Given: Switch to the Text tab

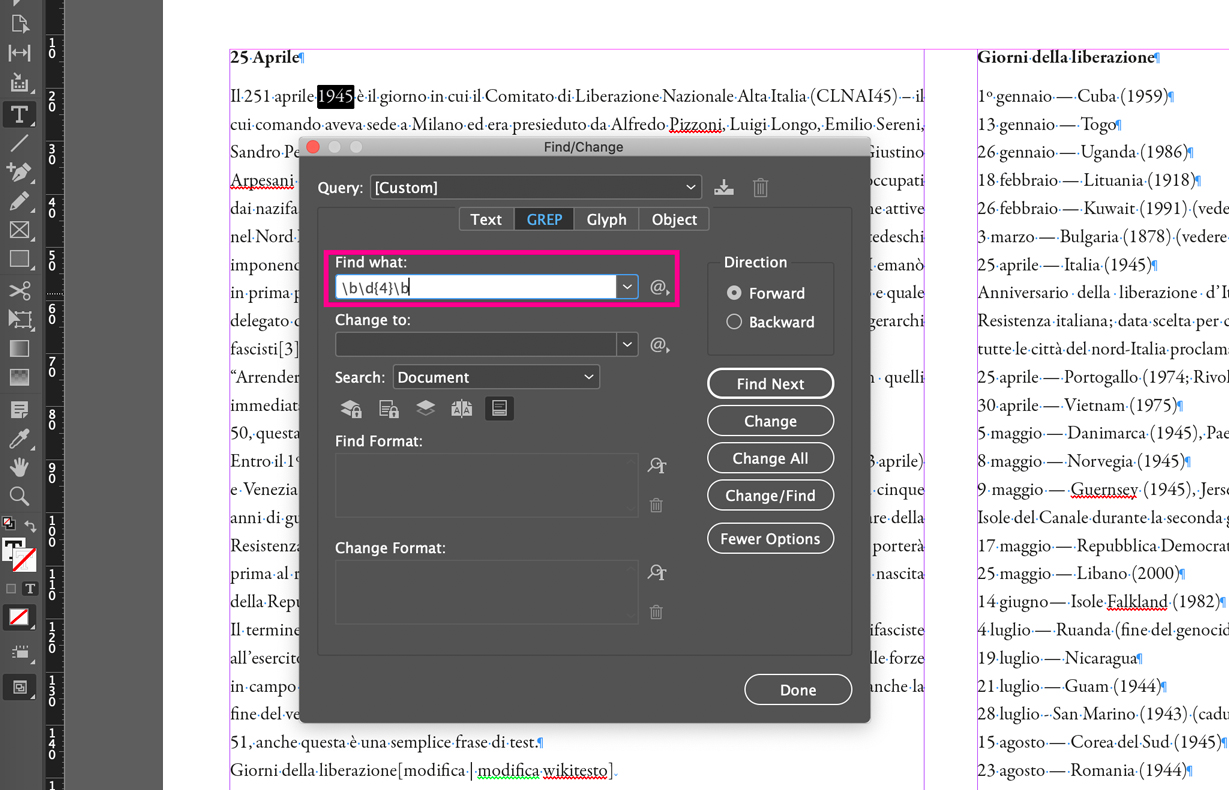Looking at the screenshot, I should 485,219.
